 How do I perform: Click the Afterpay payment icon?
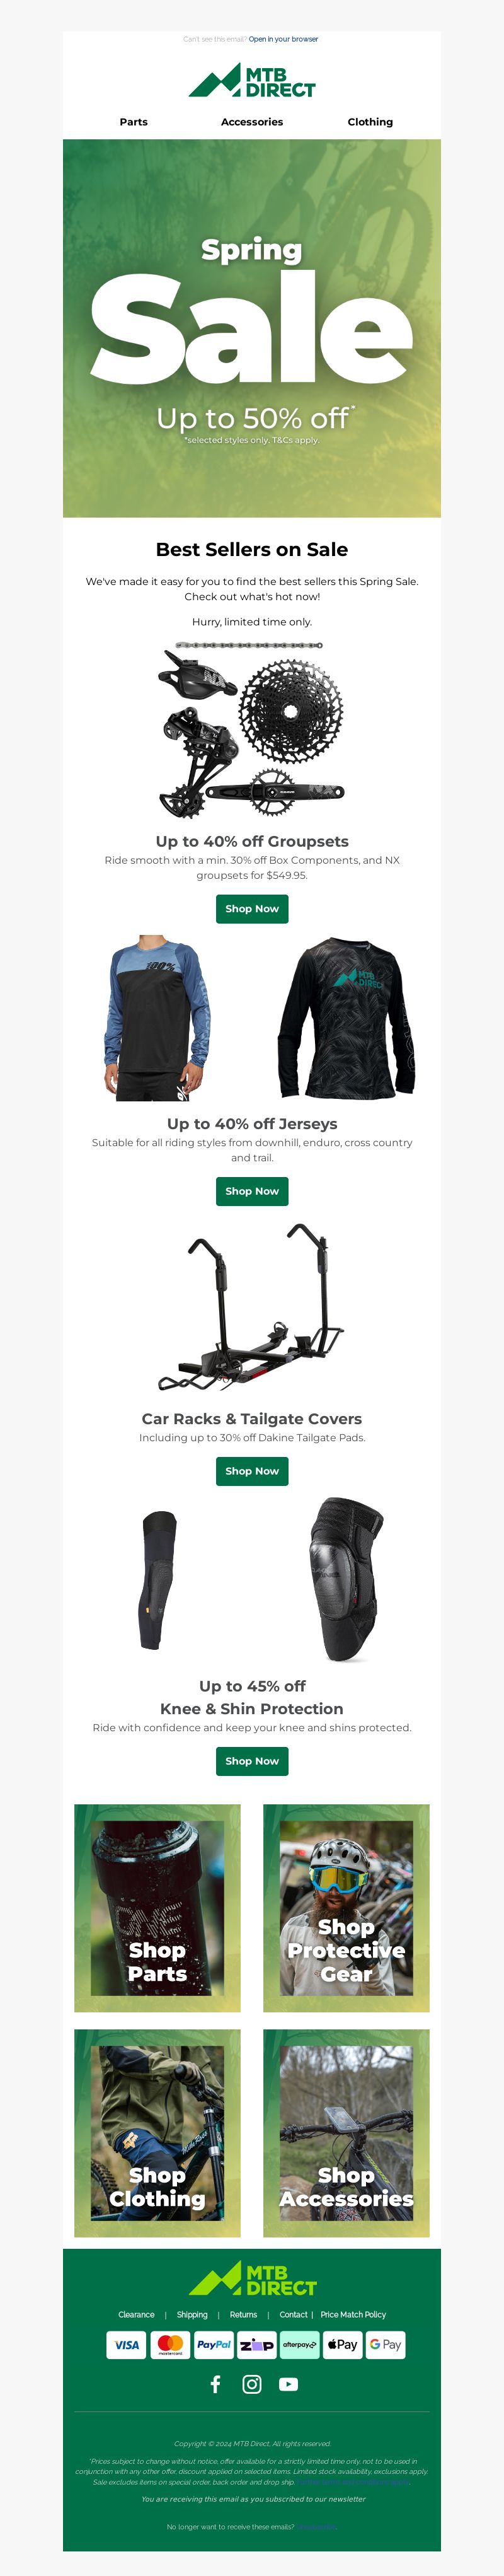click(x=299, y=2345)
